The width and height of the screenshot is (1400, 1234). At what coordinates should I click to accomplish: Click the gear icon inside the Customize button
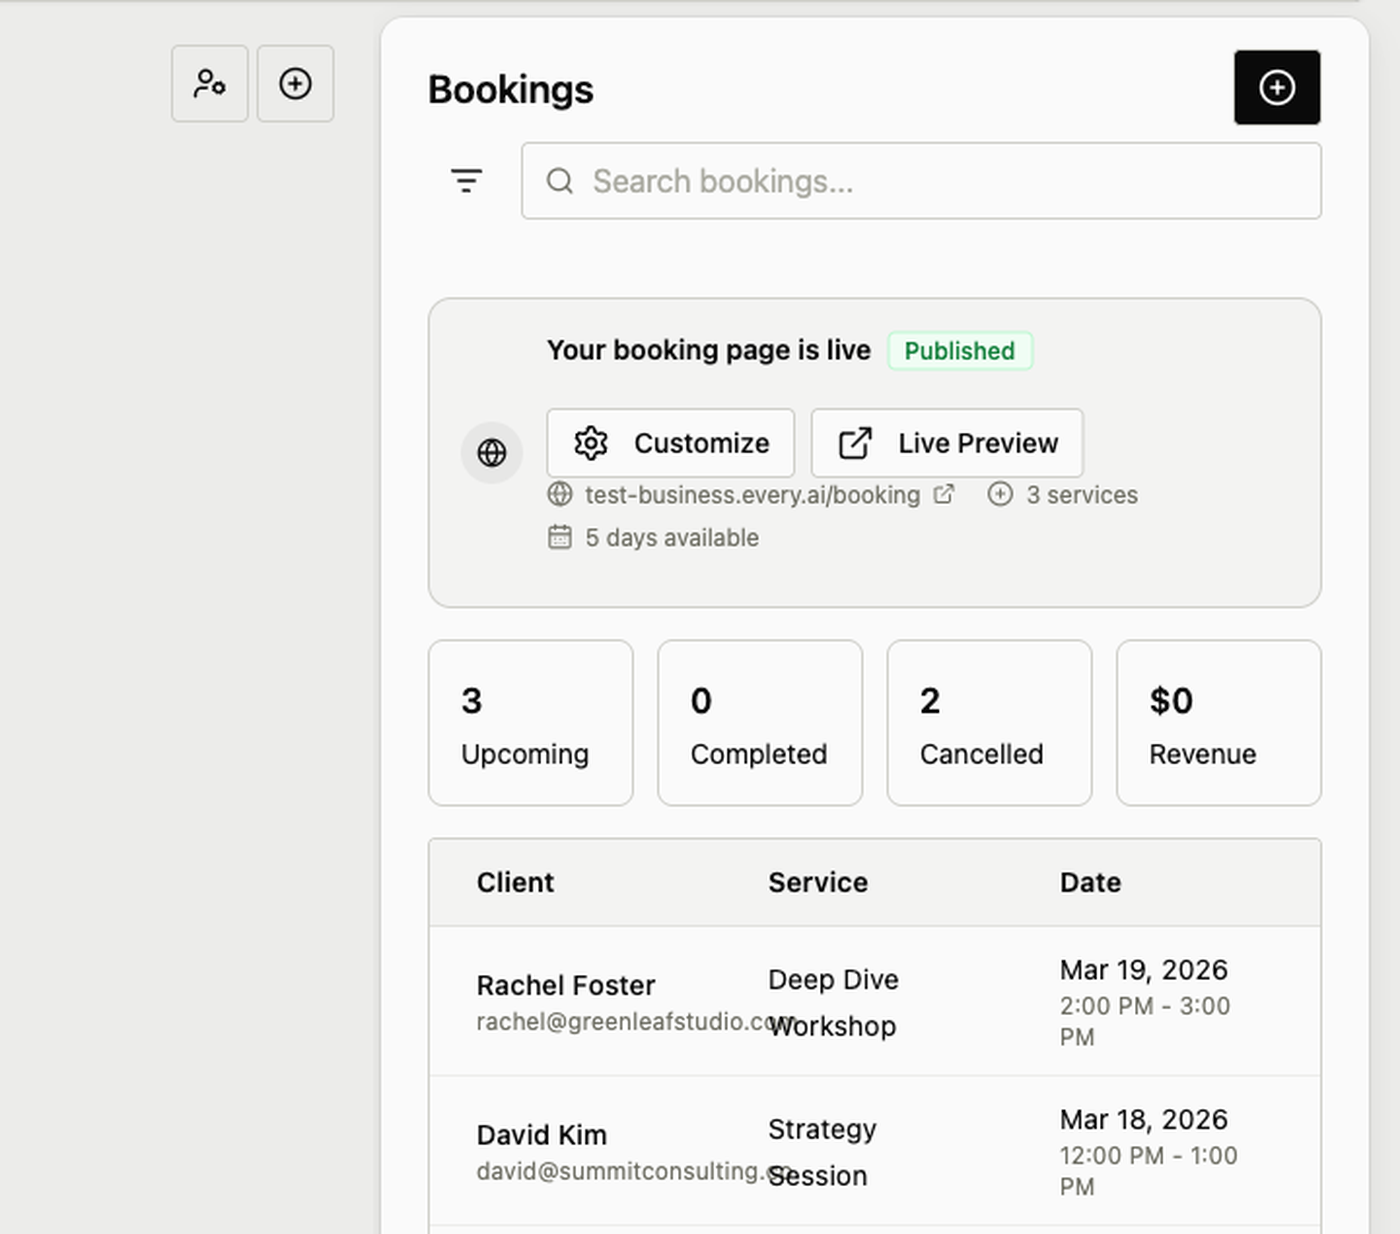592,443
